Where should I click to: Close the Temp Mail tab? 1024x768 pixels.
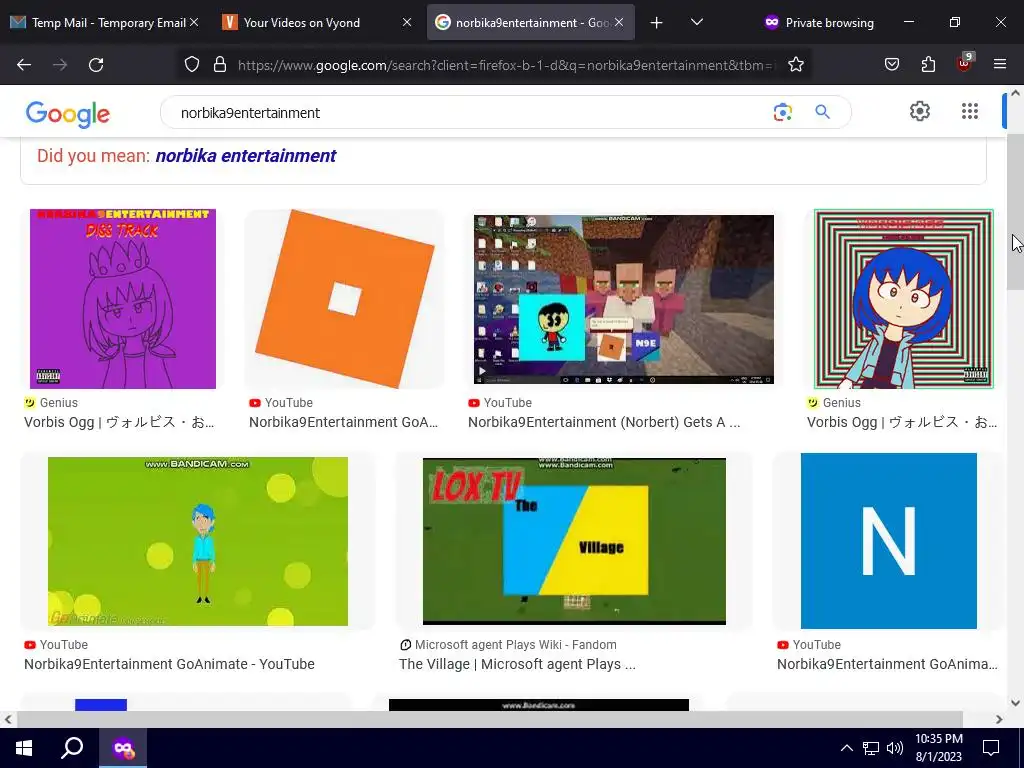coord(194,23)
